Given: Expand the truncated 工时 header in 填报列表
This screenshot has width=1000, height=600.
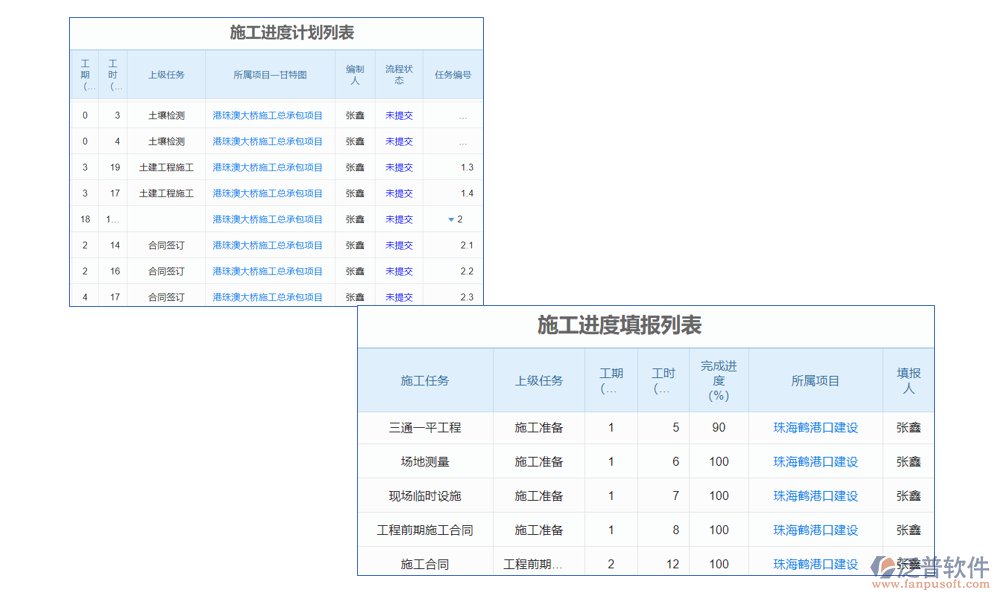Looking at the screenshot, I should click(662, 380).
